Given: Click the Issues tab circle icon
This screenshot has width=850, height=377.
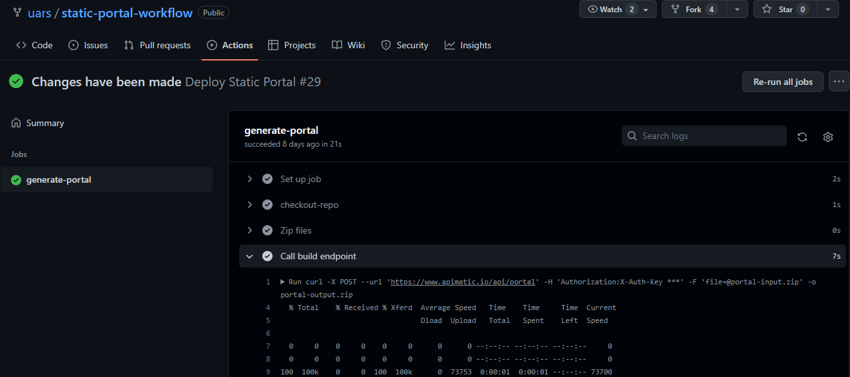Looking at the screenshot, I should 73,45.
